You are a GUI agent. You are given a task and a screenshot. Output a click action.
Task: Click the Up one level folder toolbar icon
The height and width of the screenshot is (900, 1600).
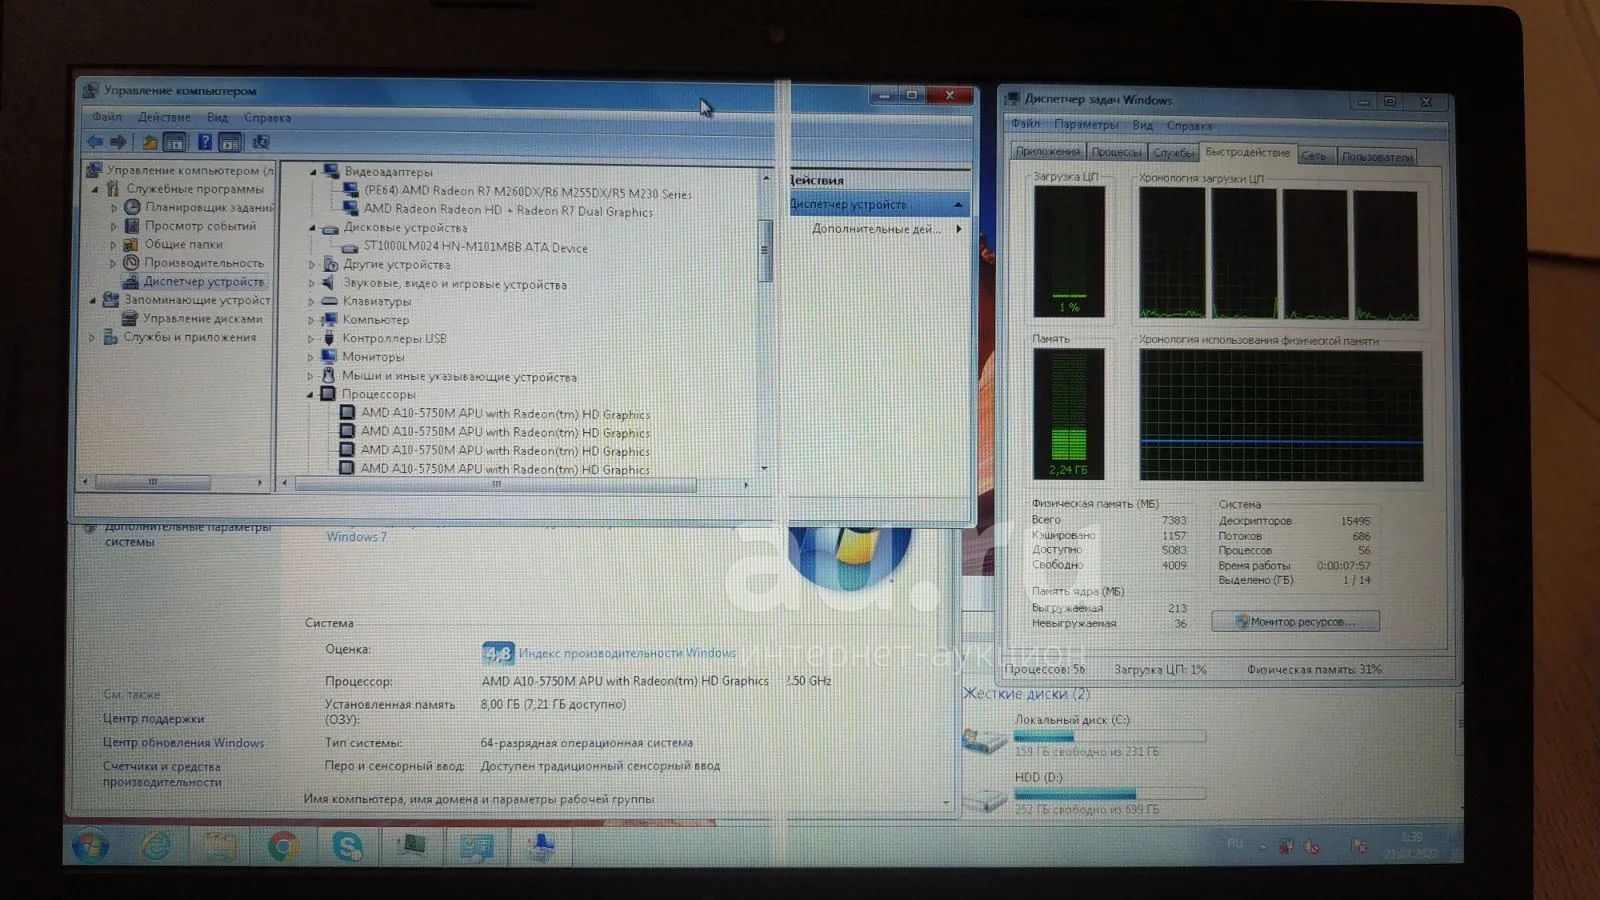coord(149,142)
